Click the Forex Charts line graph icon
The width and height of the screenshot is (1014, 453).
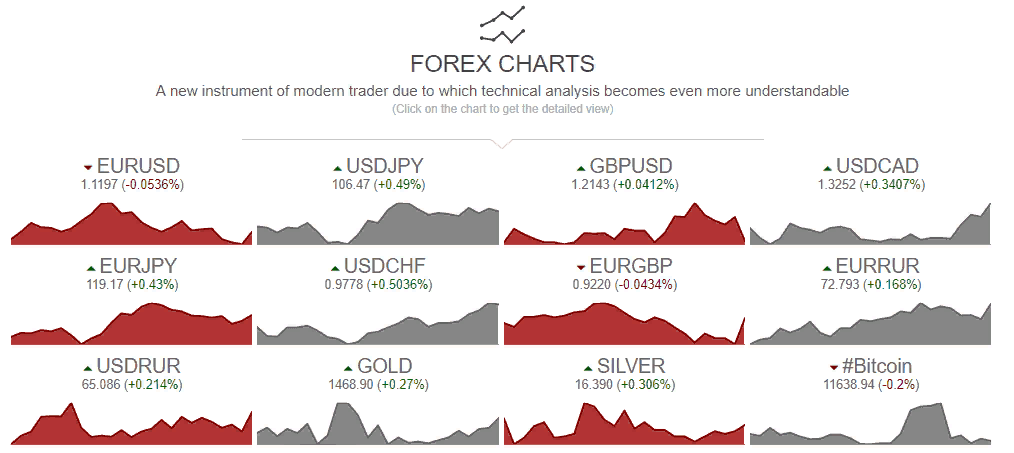click(502, 25)
